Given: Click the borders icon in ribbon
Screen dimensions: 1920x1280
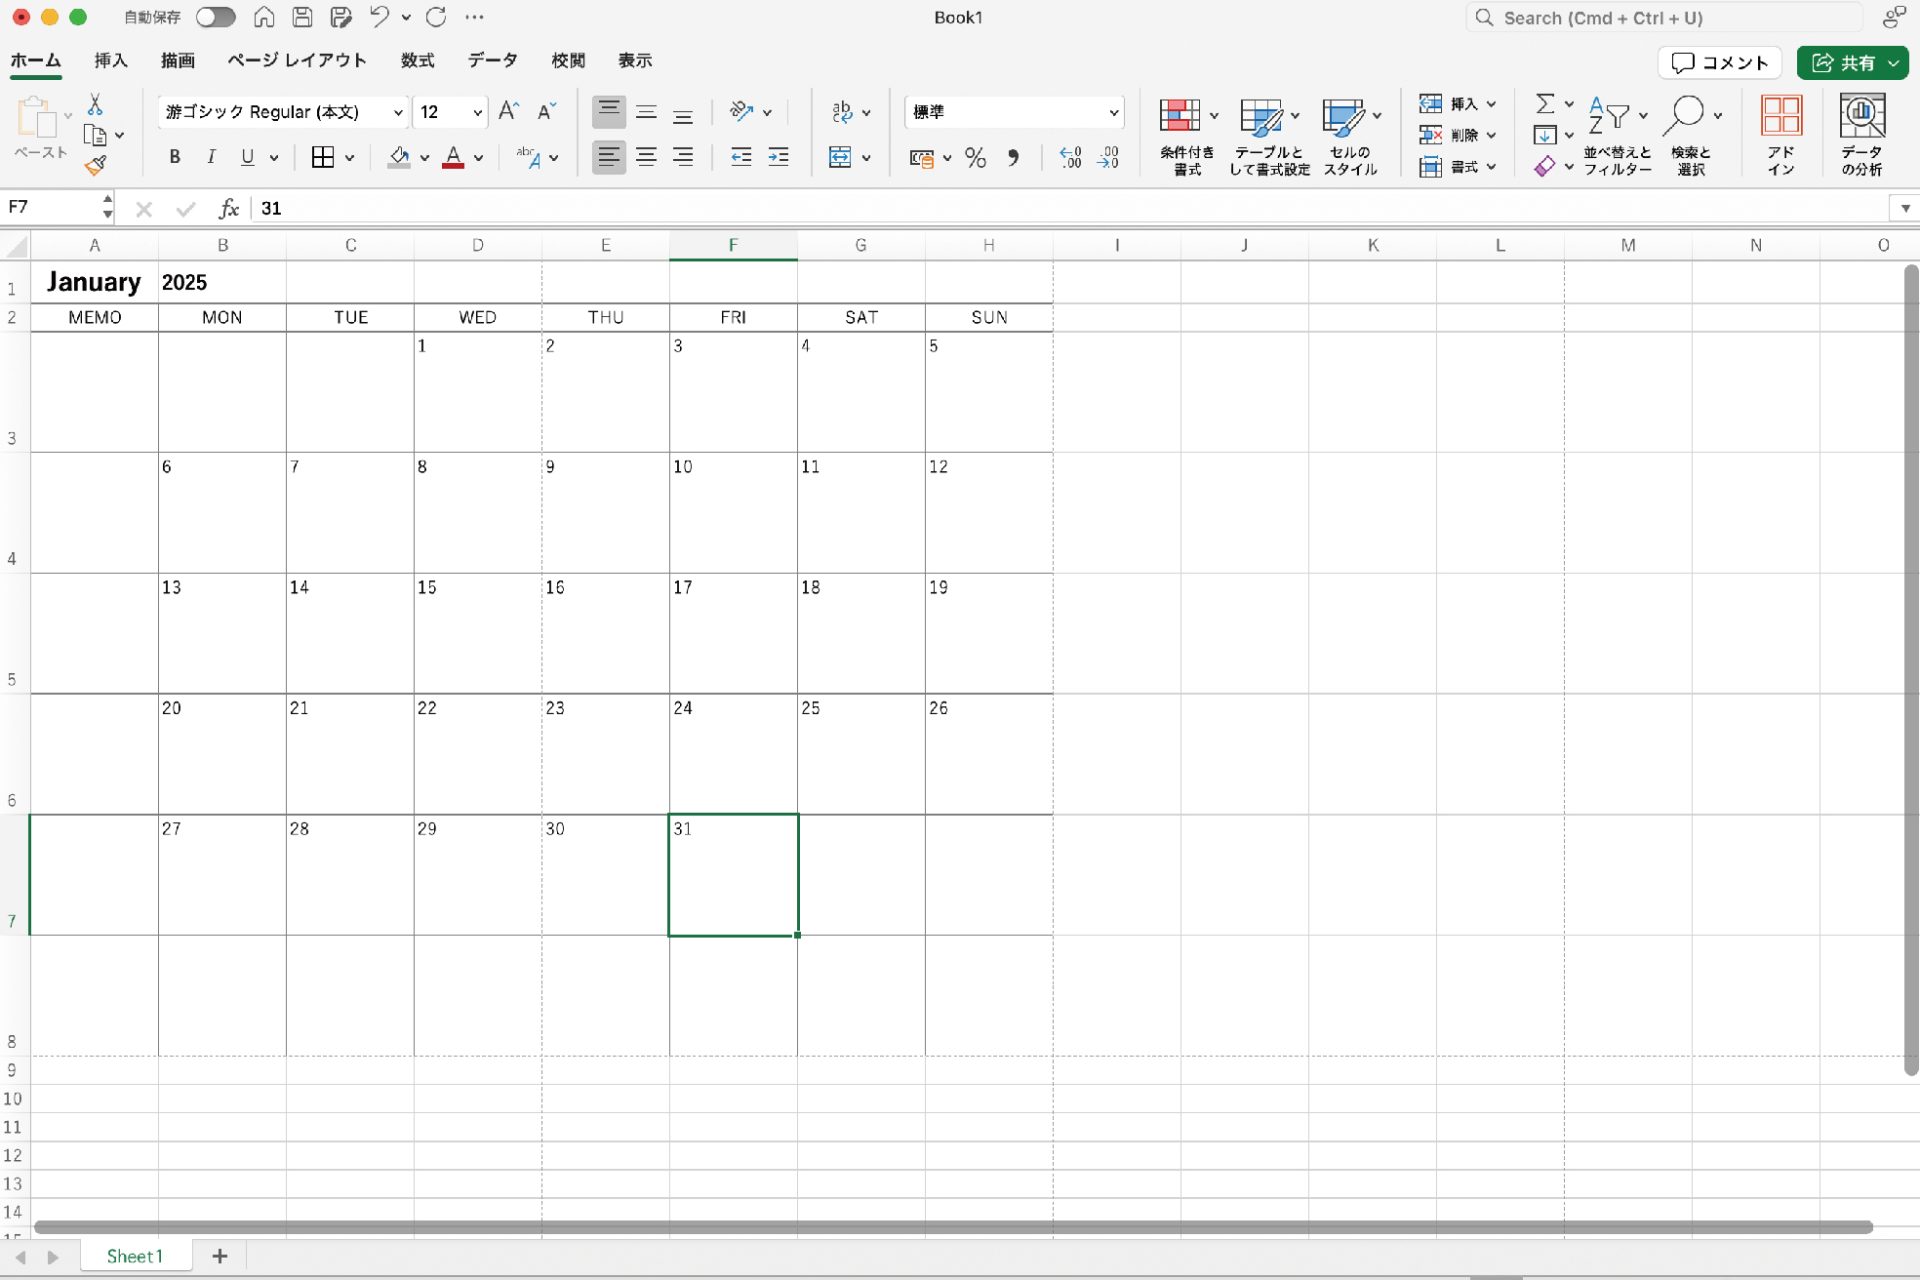Looking at the screenshot, I should [x=322, y=157].
